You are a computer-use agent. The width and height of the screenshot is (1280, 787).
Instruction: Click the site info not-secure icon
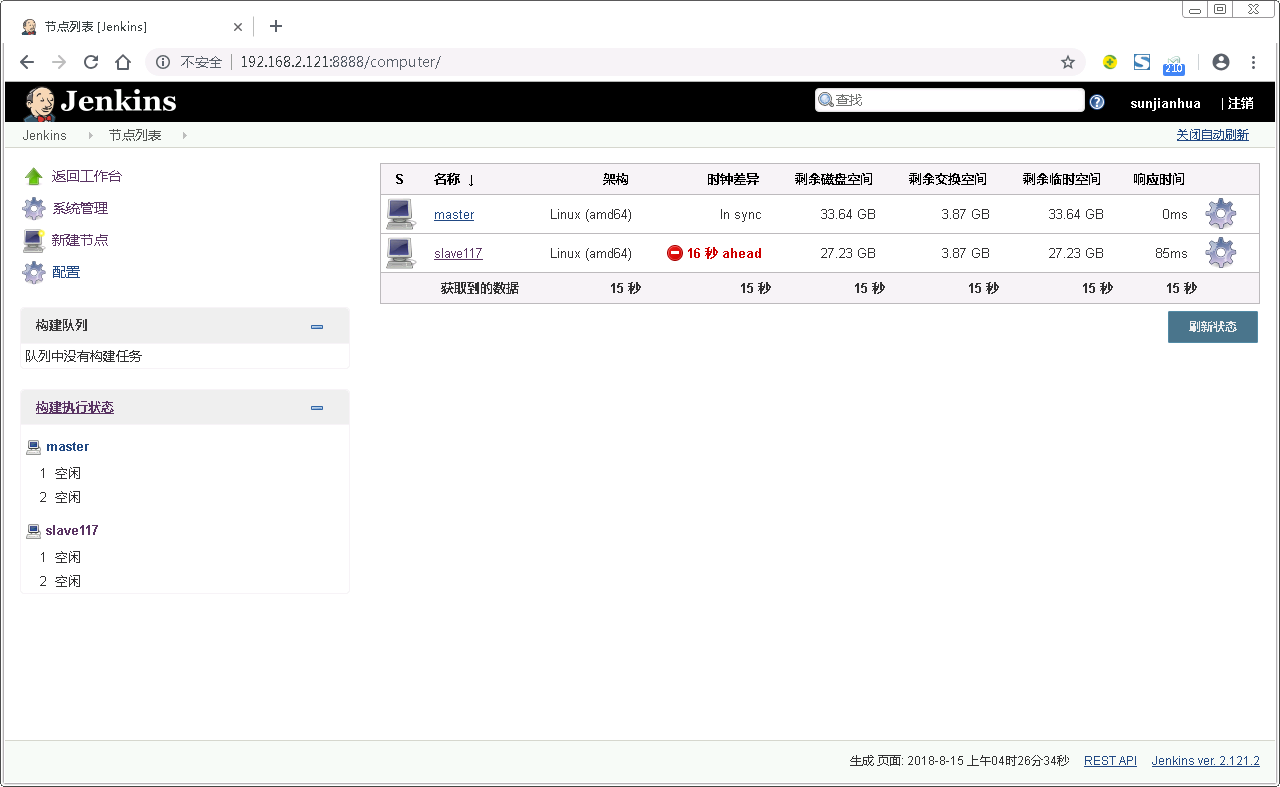pos(164,62)
